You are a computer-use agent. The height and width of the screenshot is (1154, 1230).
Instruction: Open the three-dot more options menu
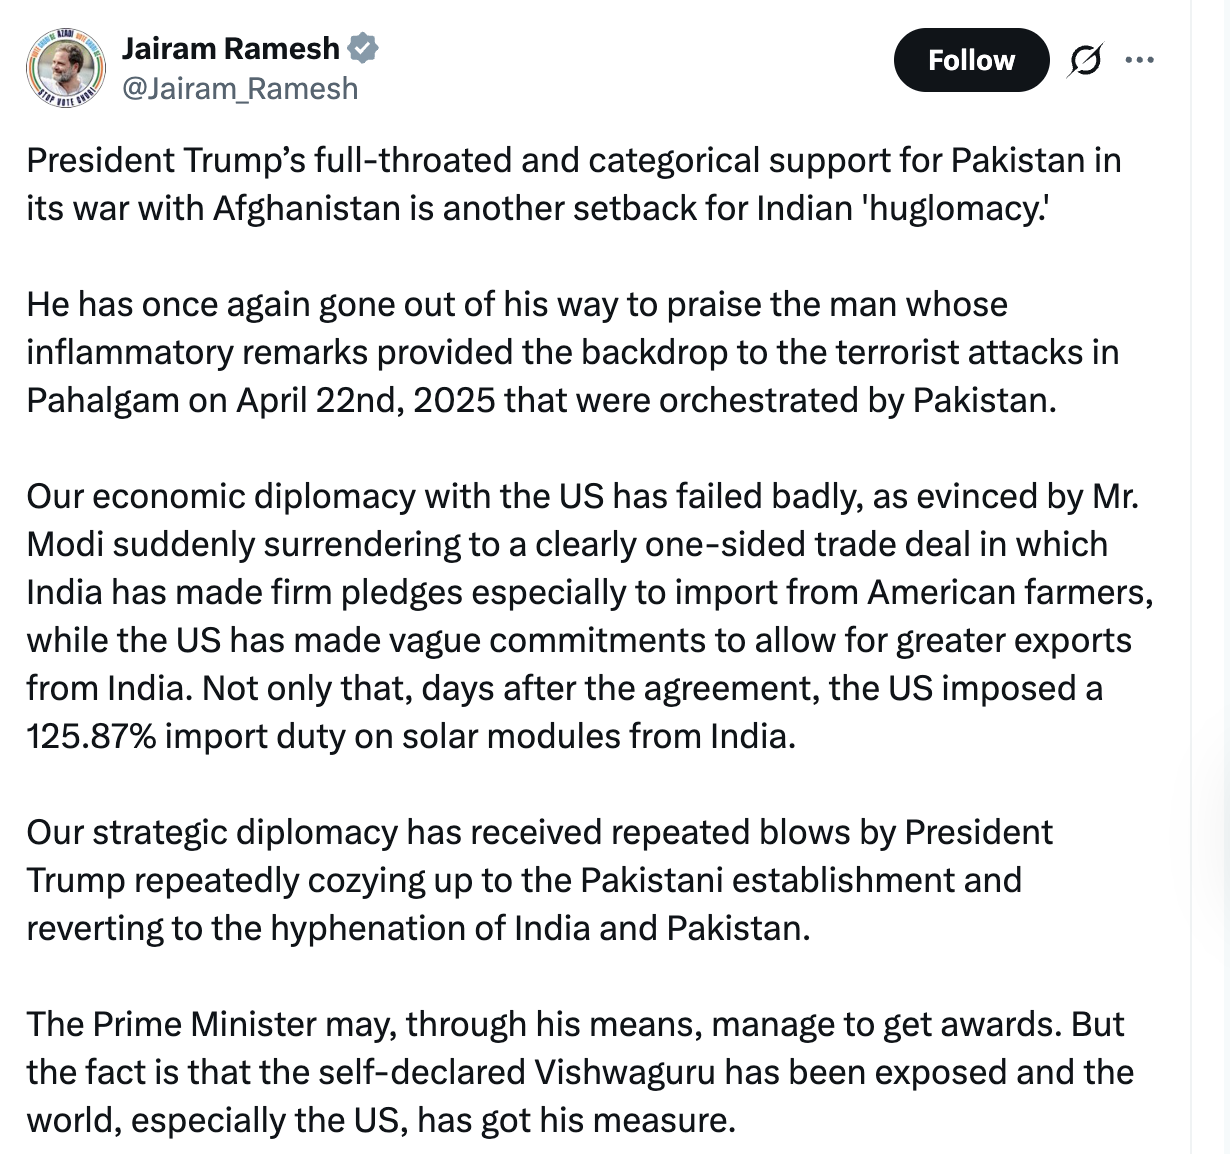tap(1139, 61)
